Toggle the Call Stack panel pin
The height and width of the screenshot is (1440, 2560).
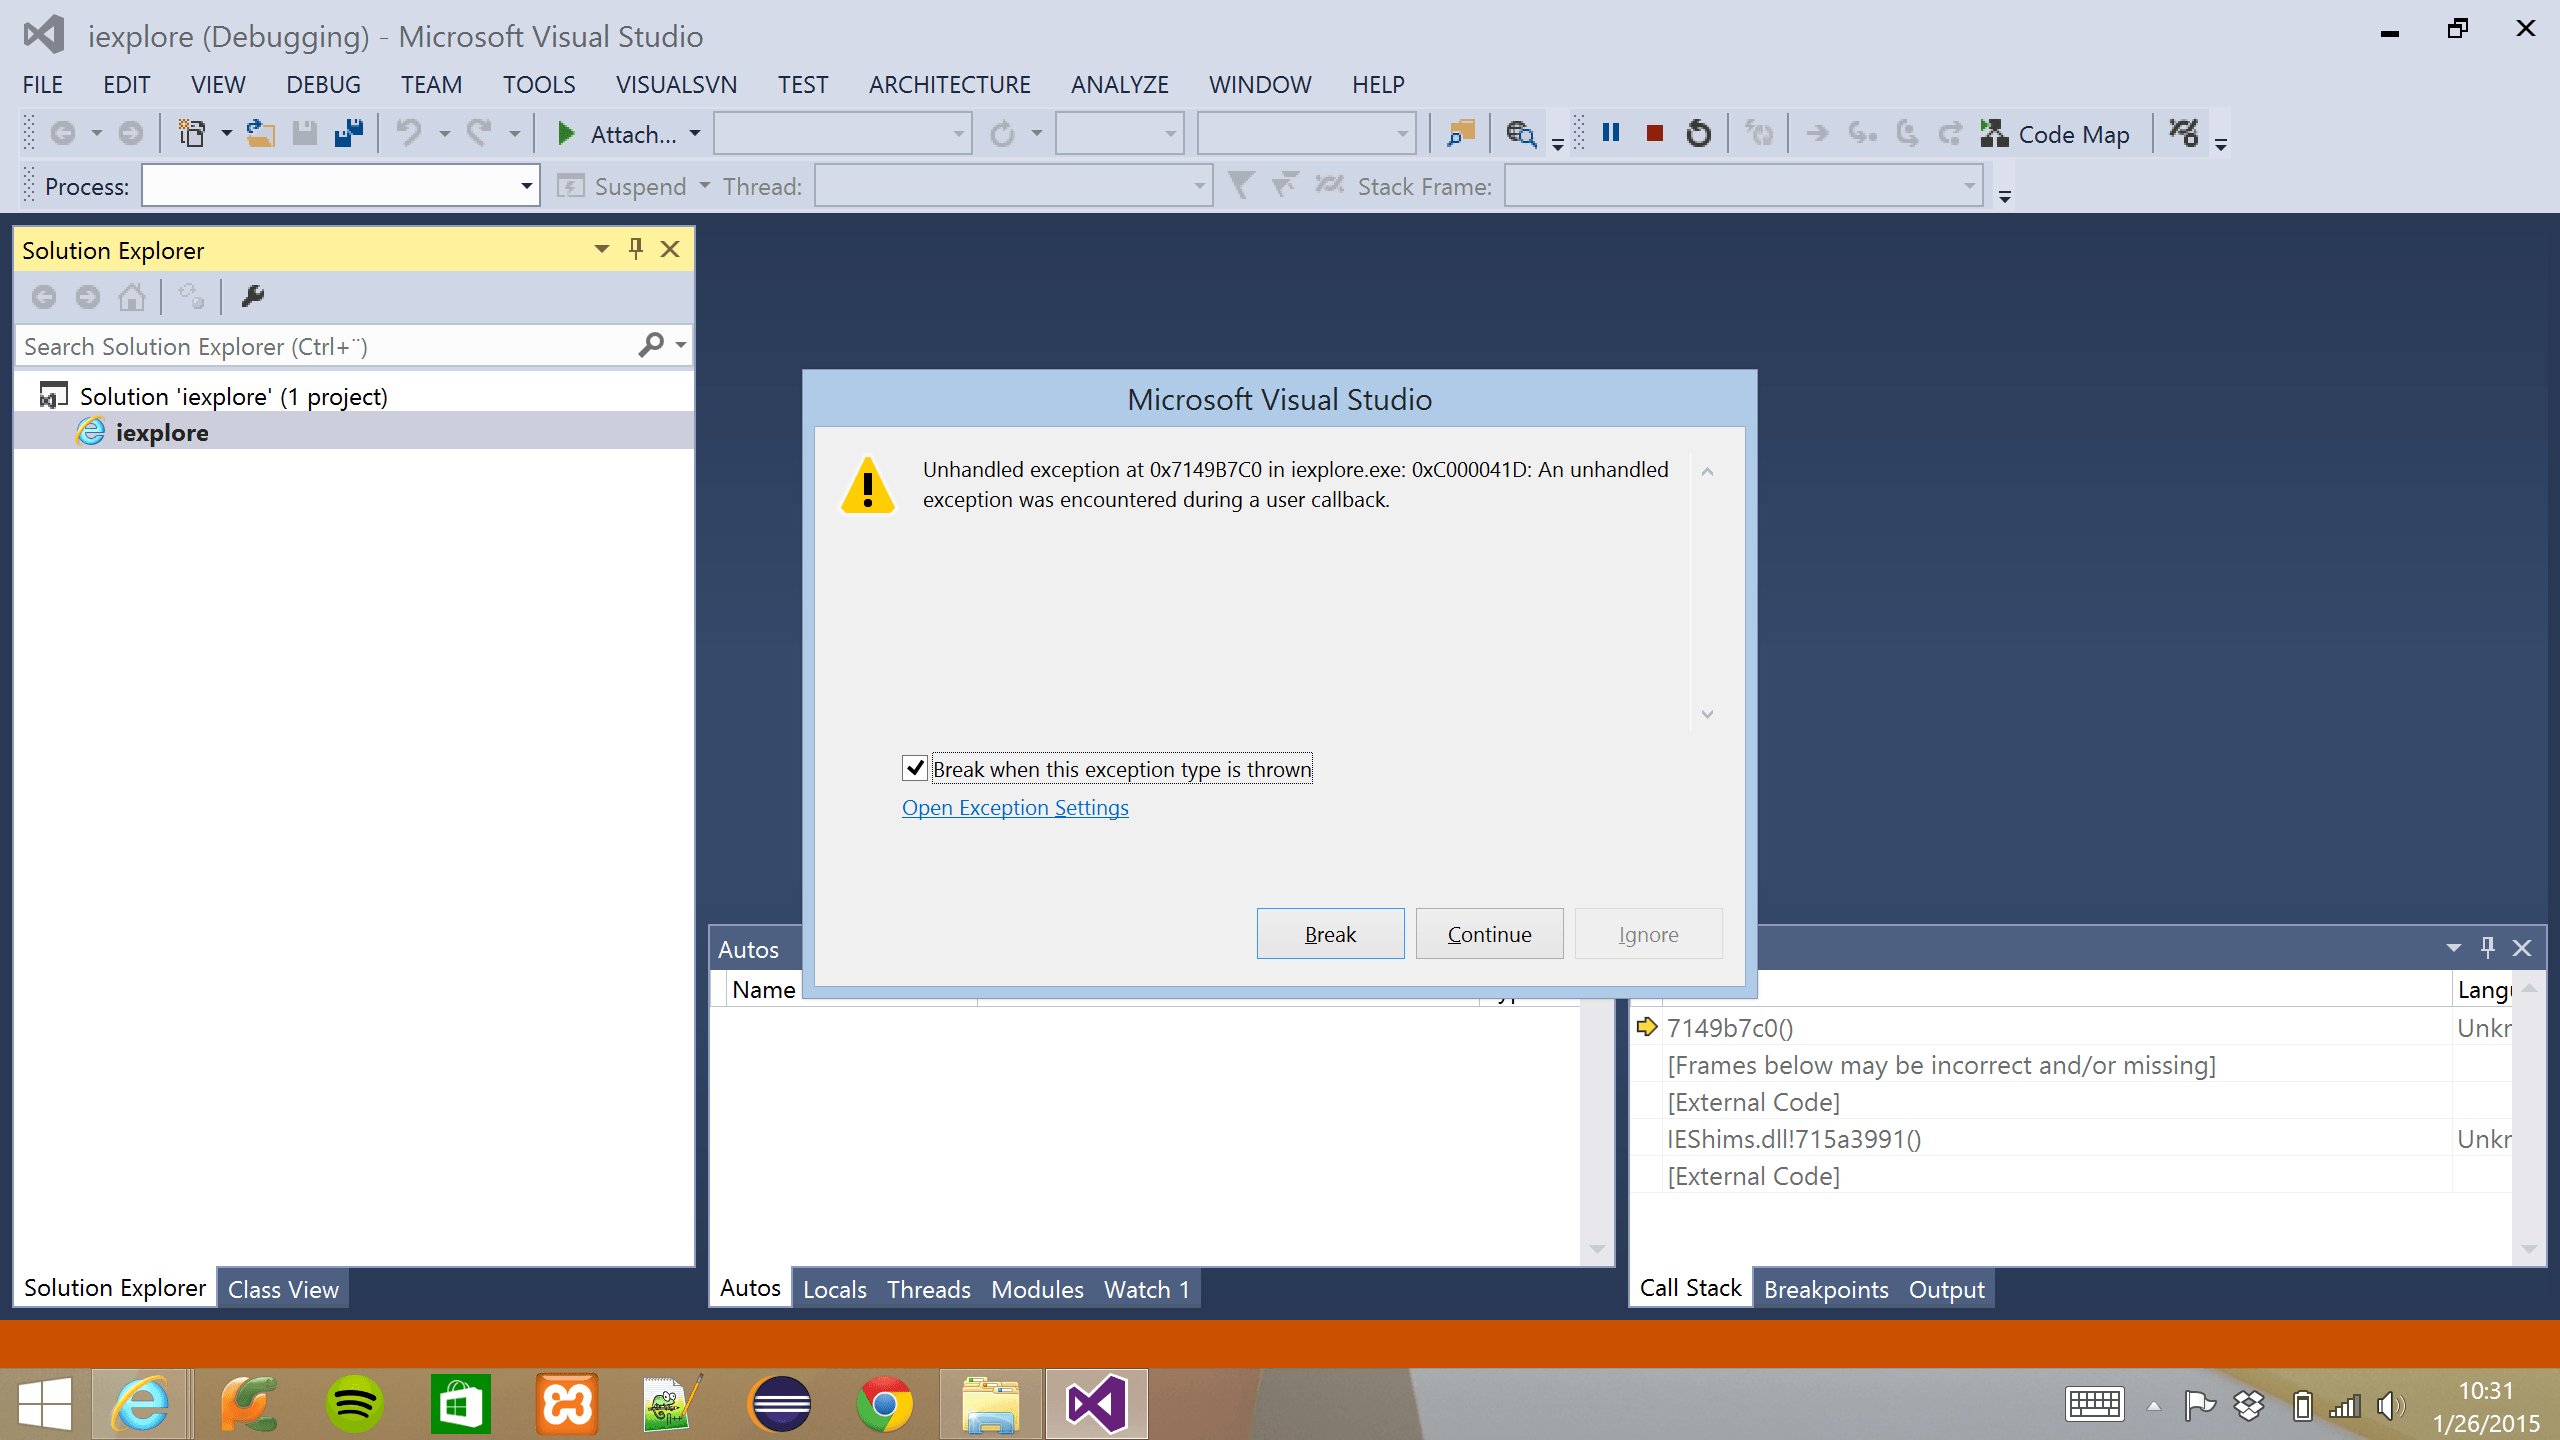coord(2487,947)
